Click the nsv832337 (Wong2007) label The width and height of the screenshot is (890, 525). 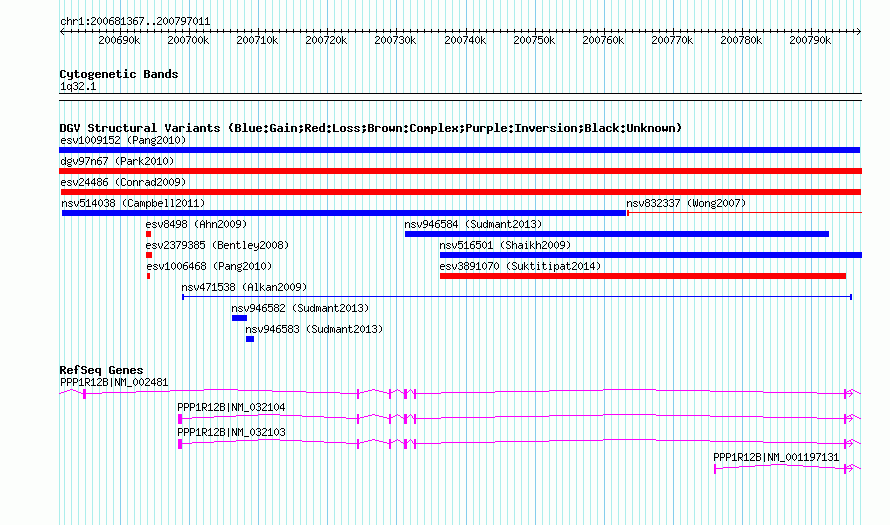(686, 203)
